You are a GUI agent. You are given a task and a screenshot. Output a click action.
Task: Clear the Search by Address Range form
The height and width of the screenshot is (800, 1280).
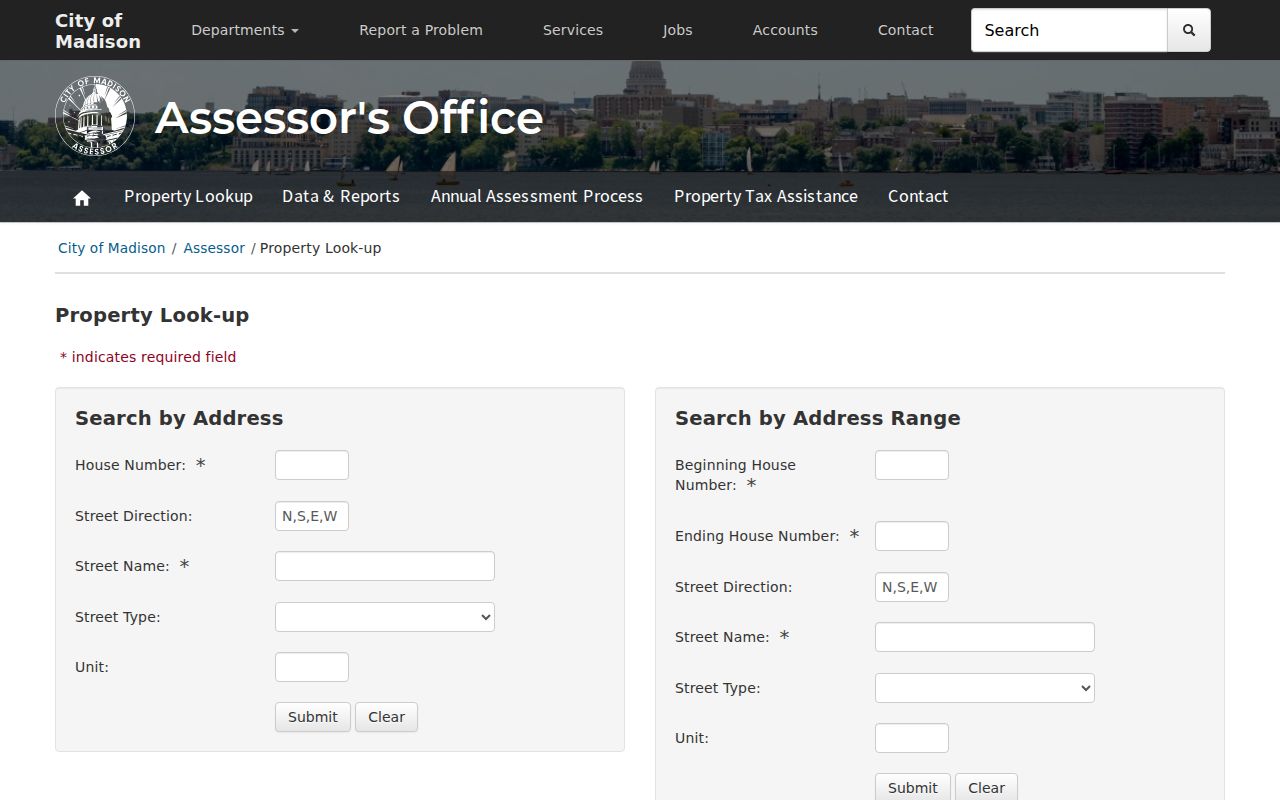[986, 787]
